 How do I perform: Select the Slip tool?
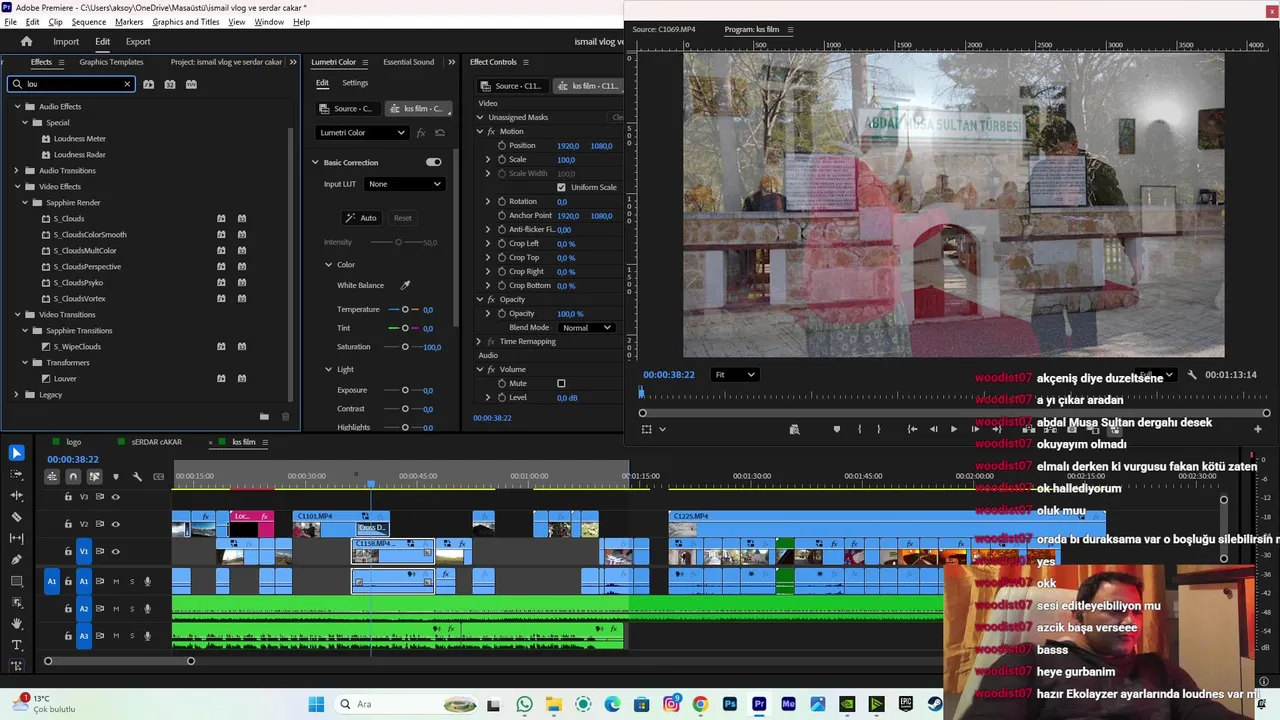tap(16, 538)
